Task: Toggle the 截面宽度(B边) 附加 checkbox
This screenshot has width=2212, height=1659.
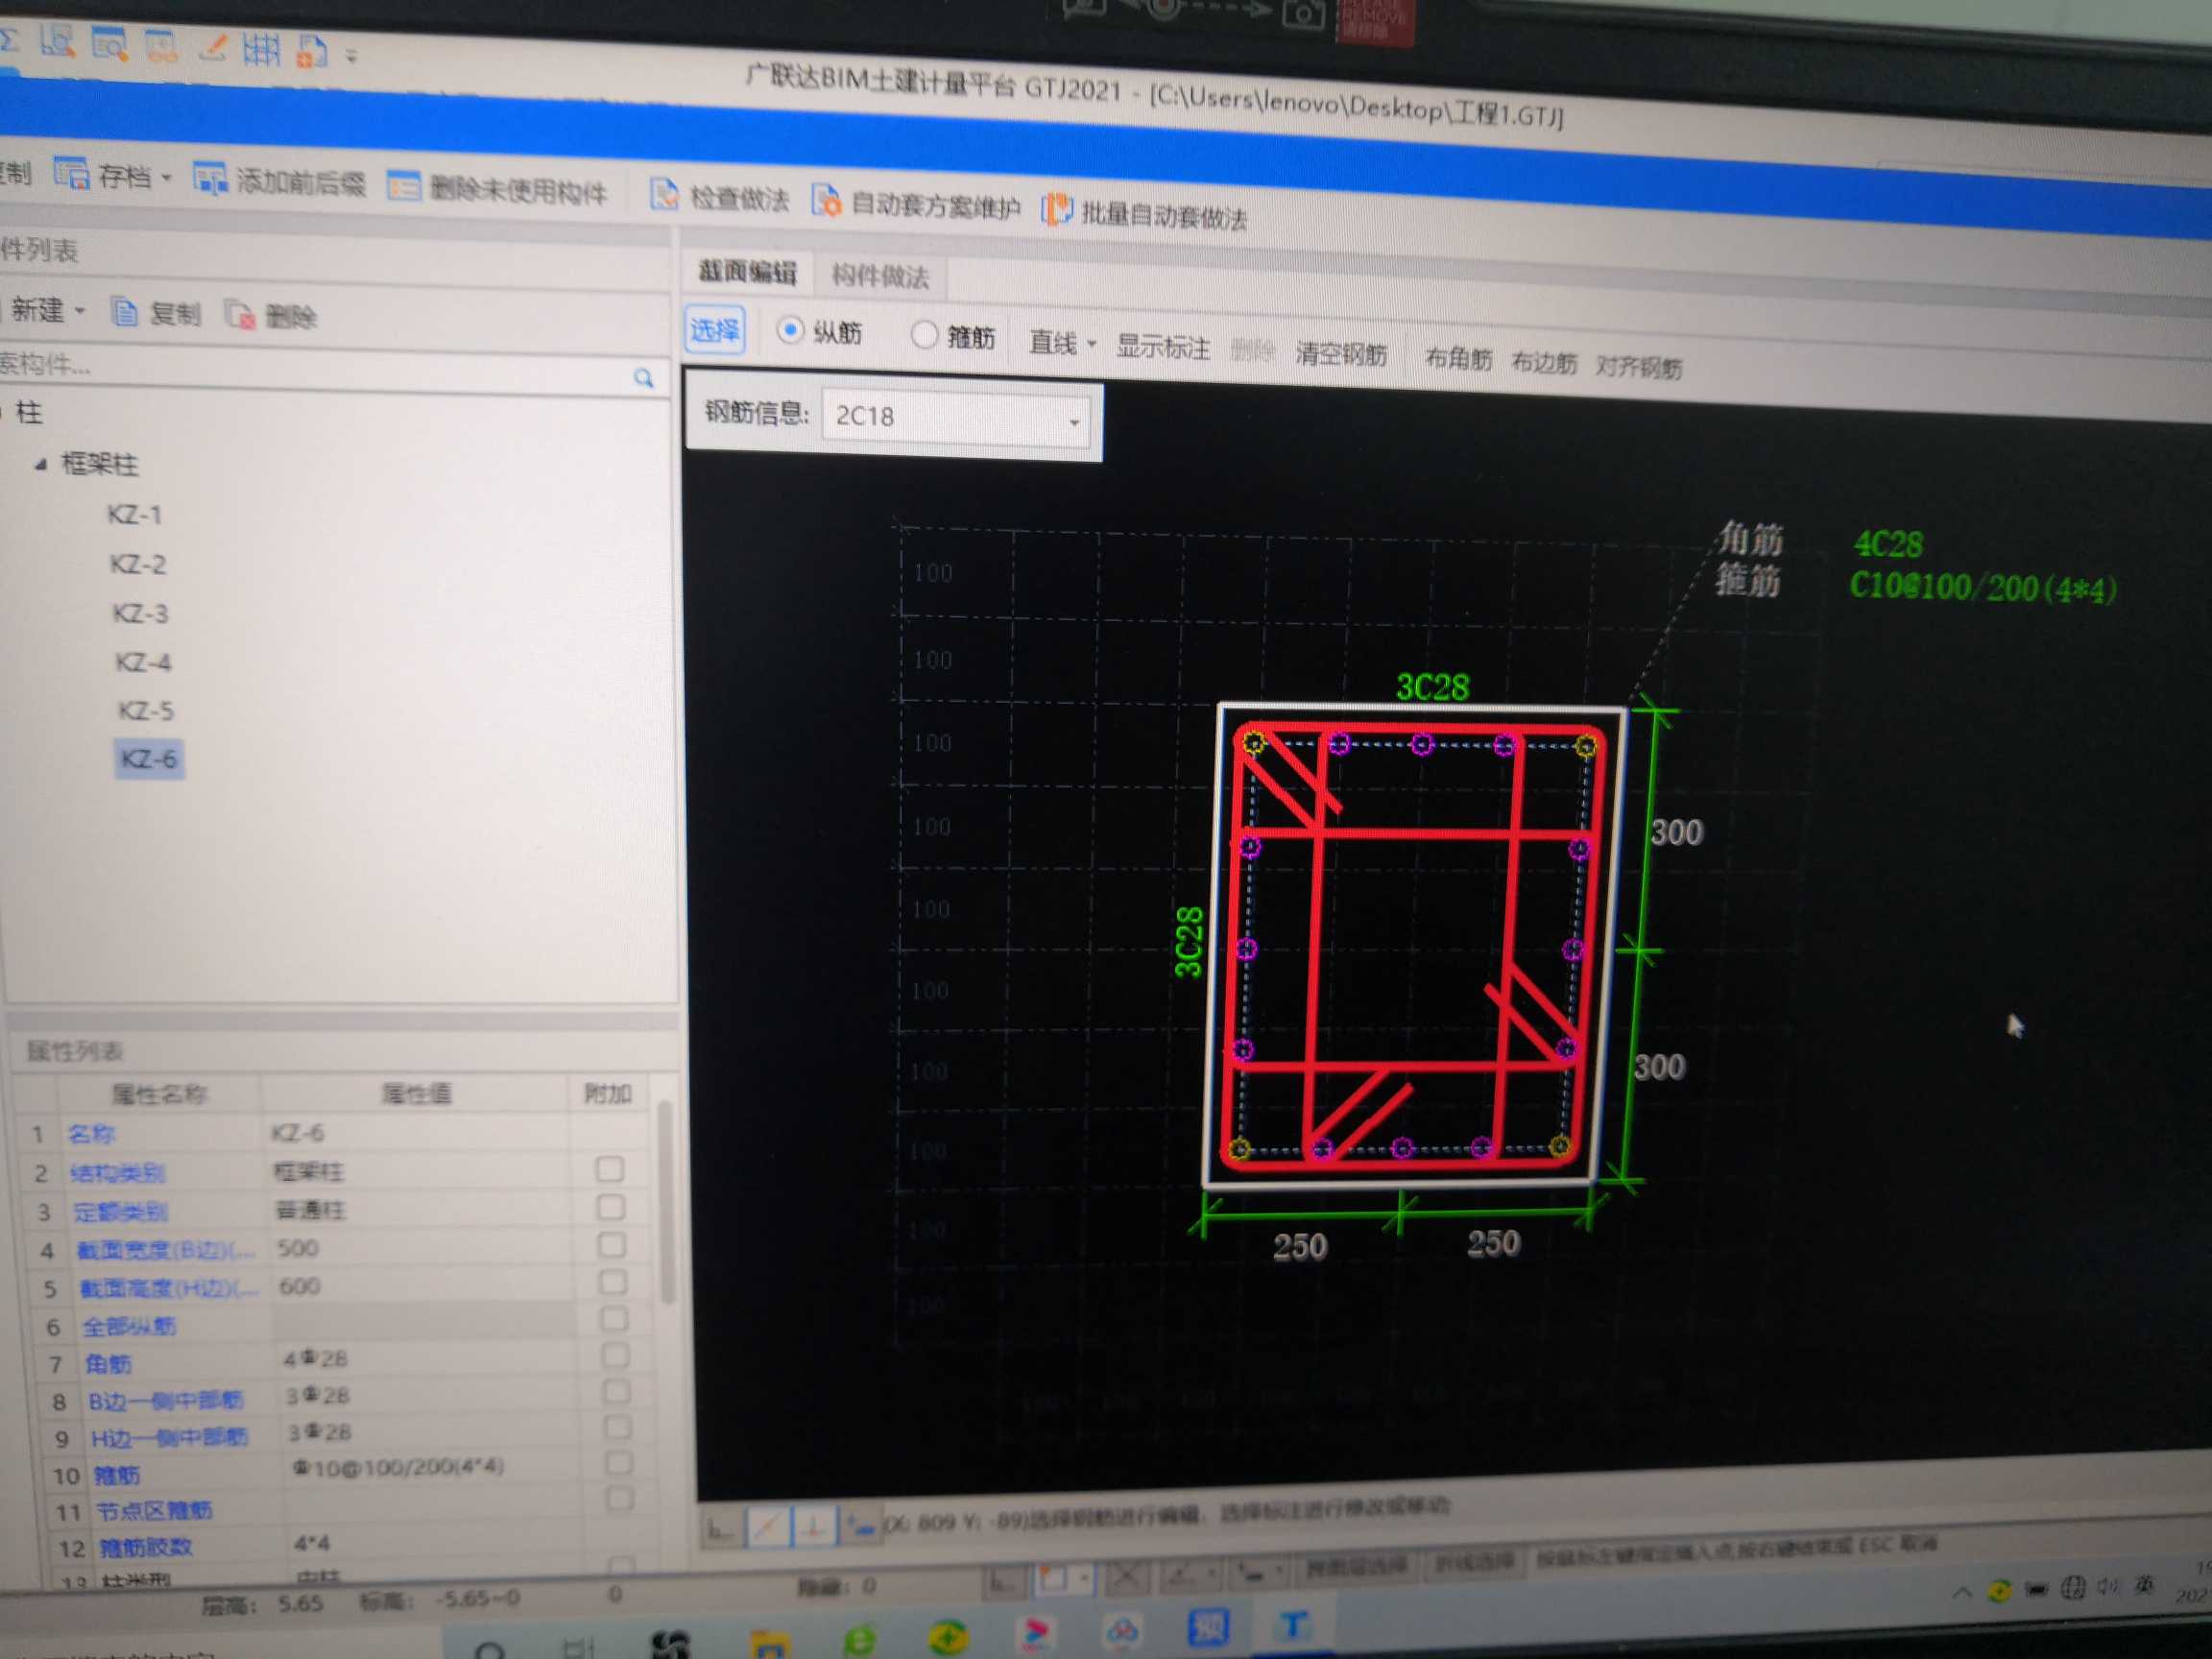Action: [611, 1245]
